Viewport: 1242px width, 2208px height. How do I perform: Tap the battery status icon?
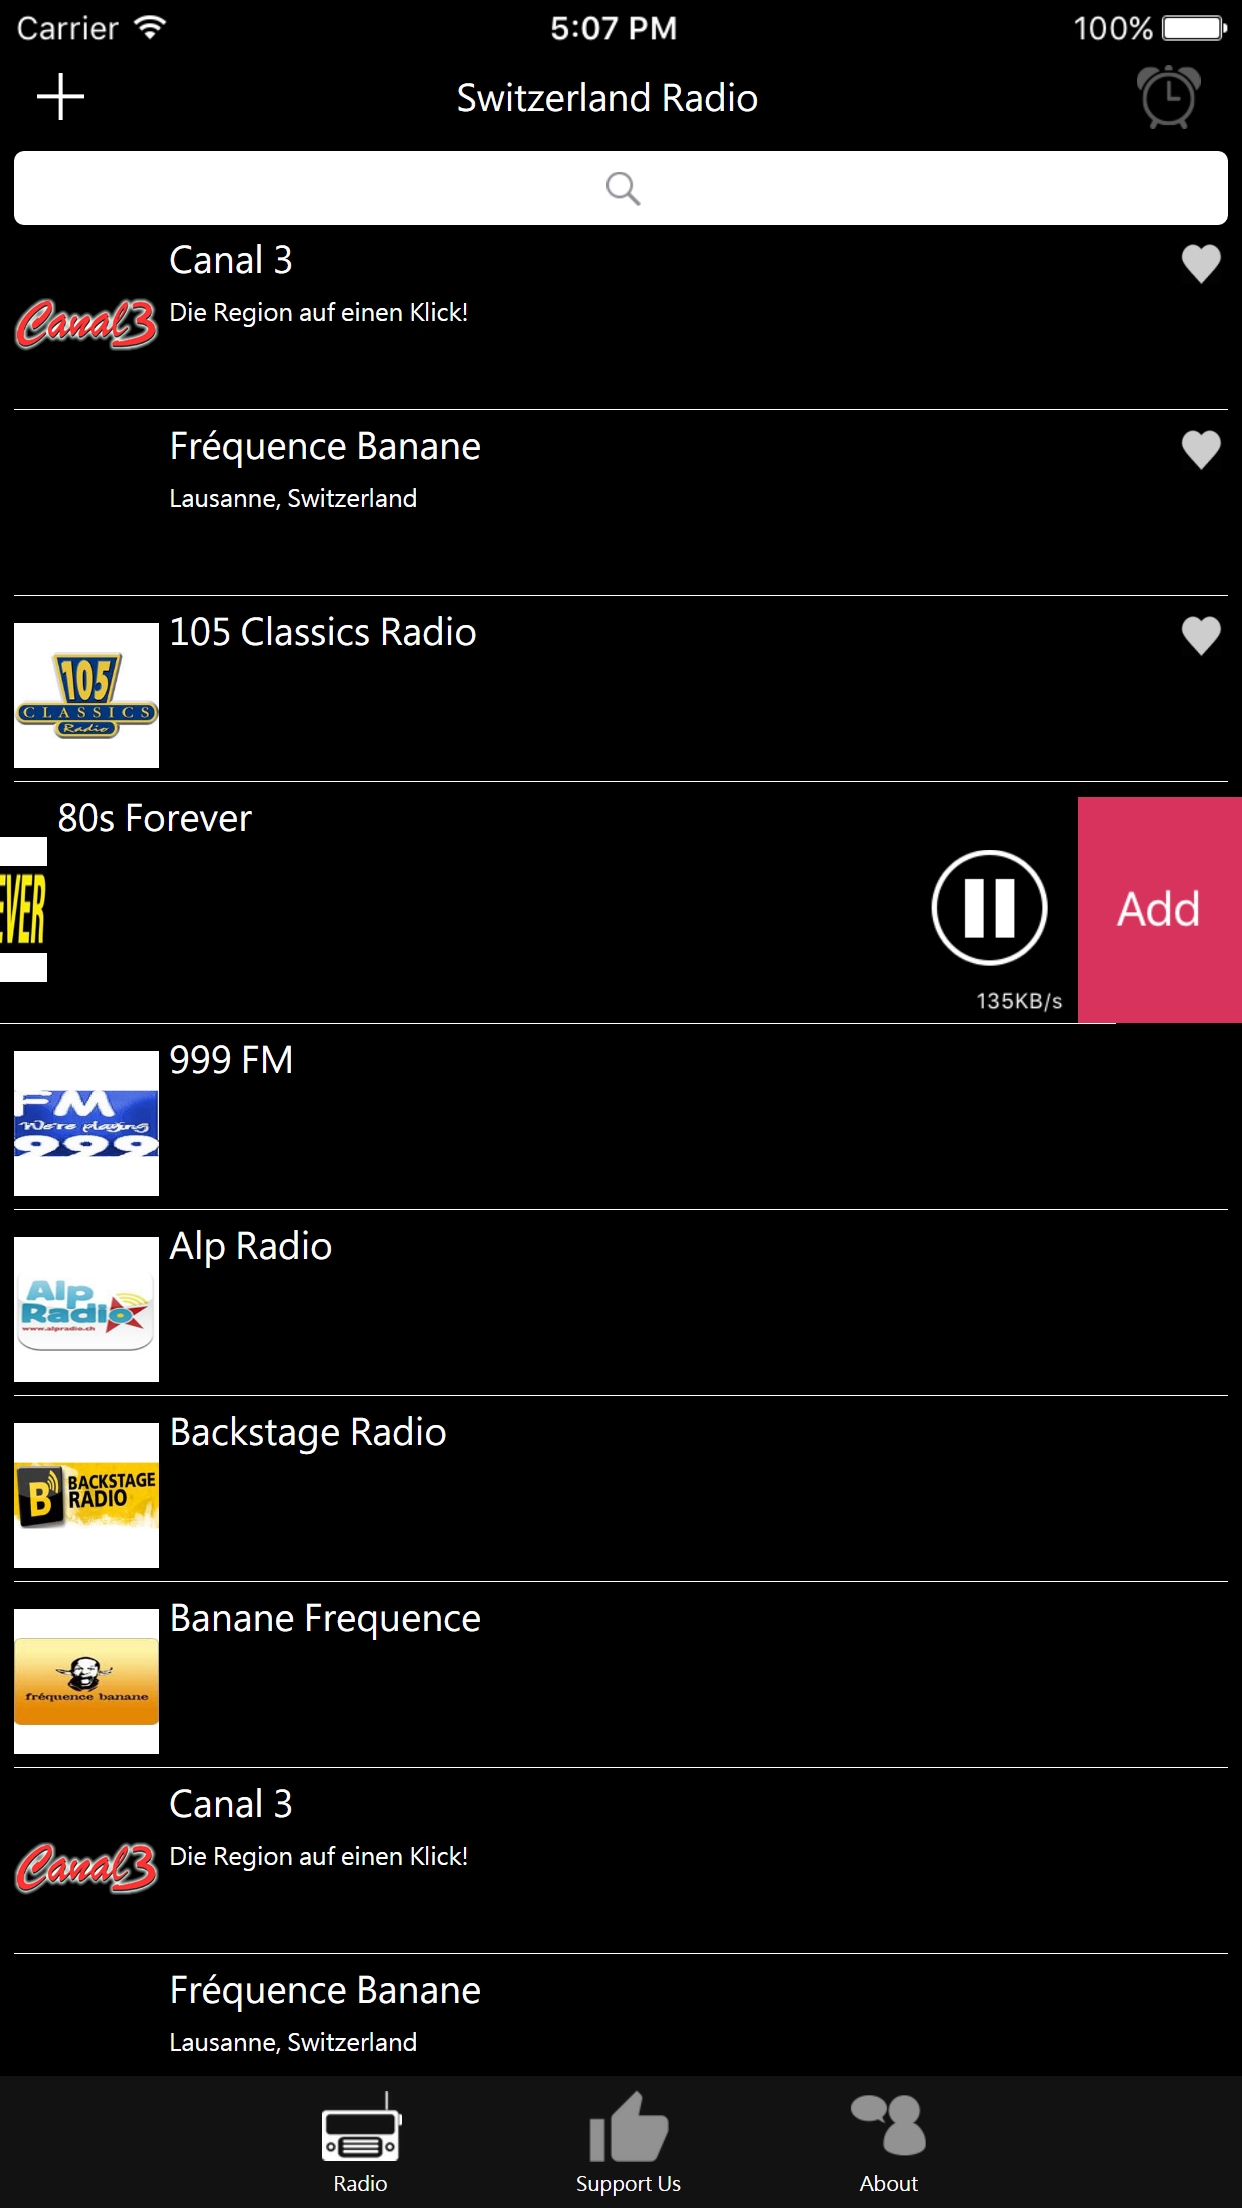[x=1195, y=27]
